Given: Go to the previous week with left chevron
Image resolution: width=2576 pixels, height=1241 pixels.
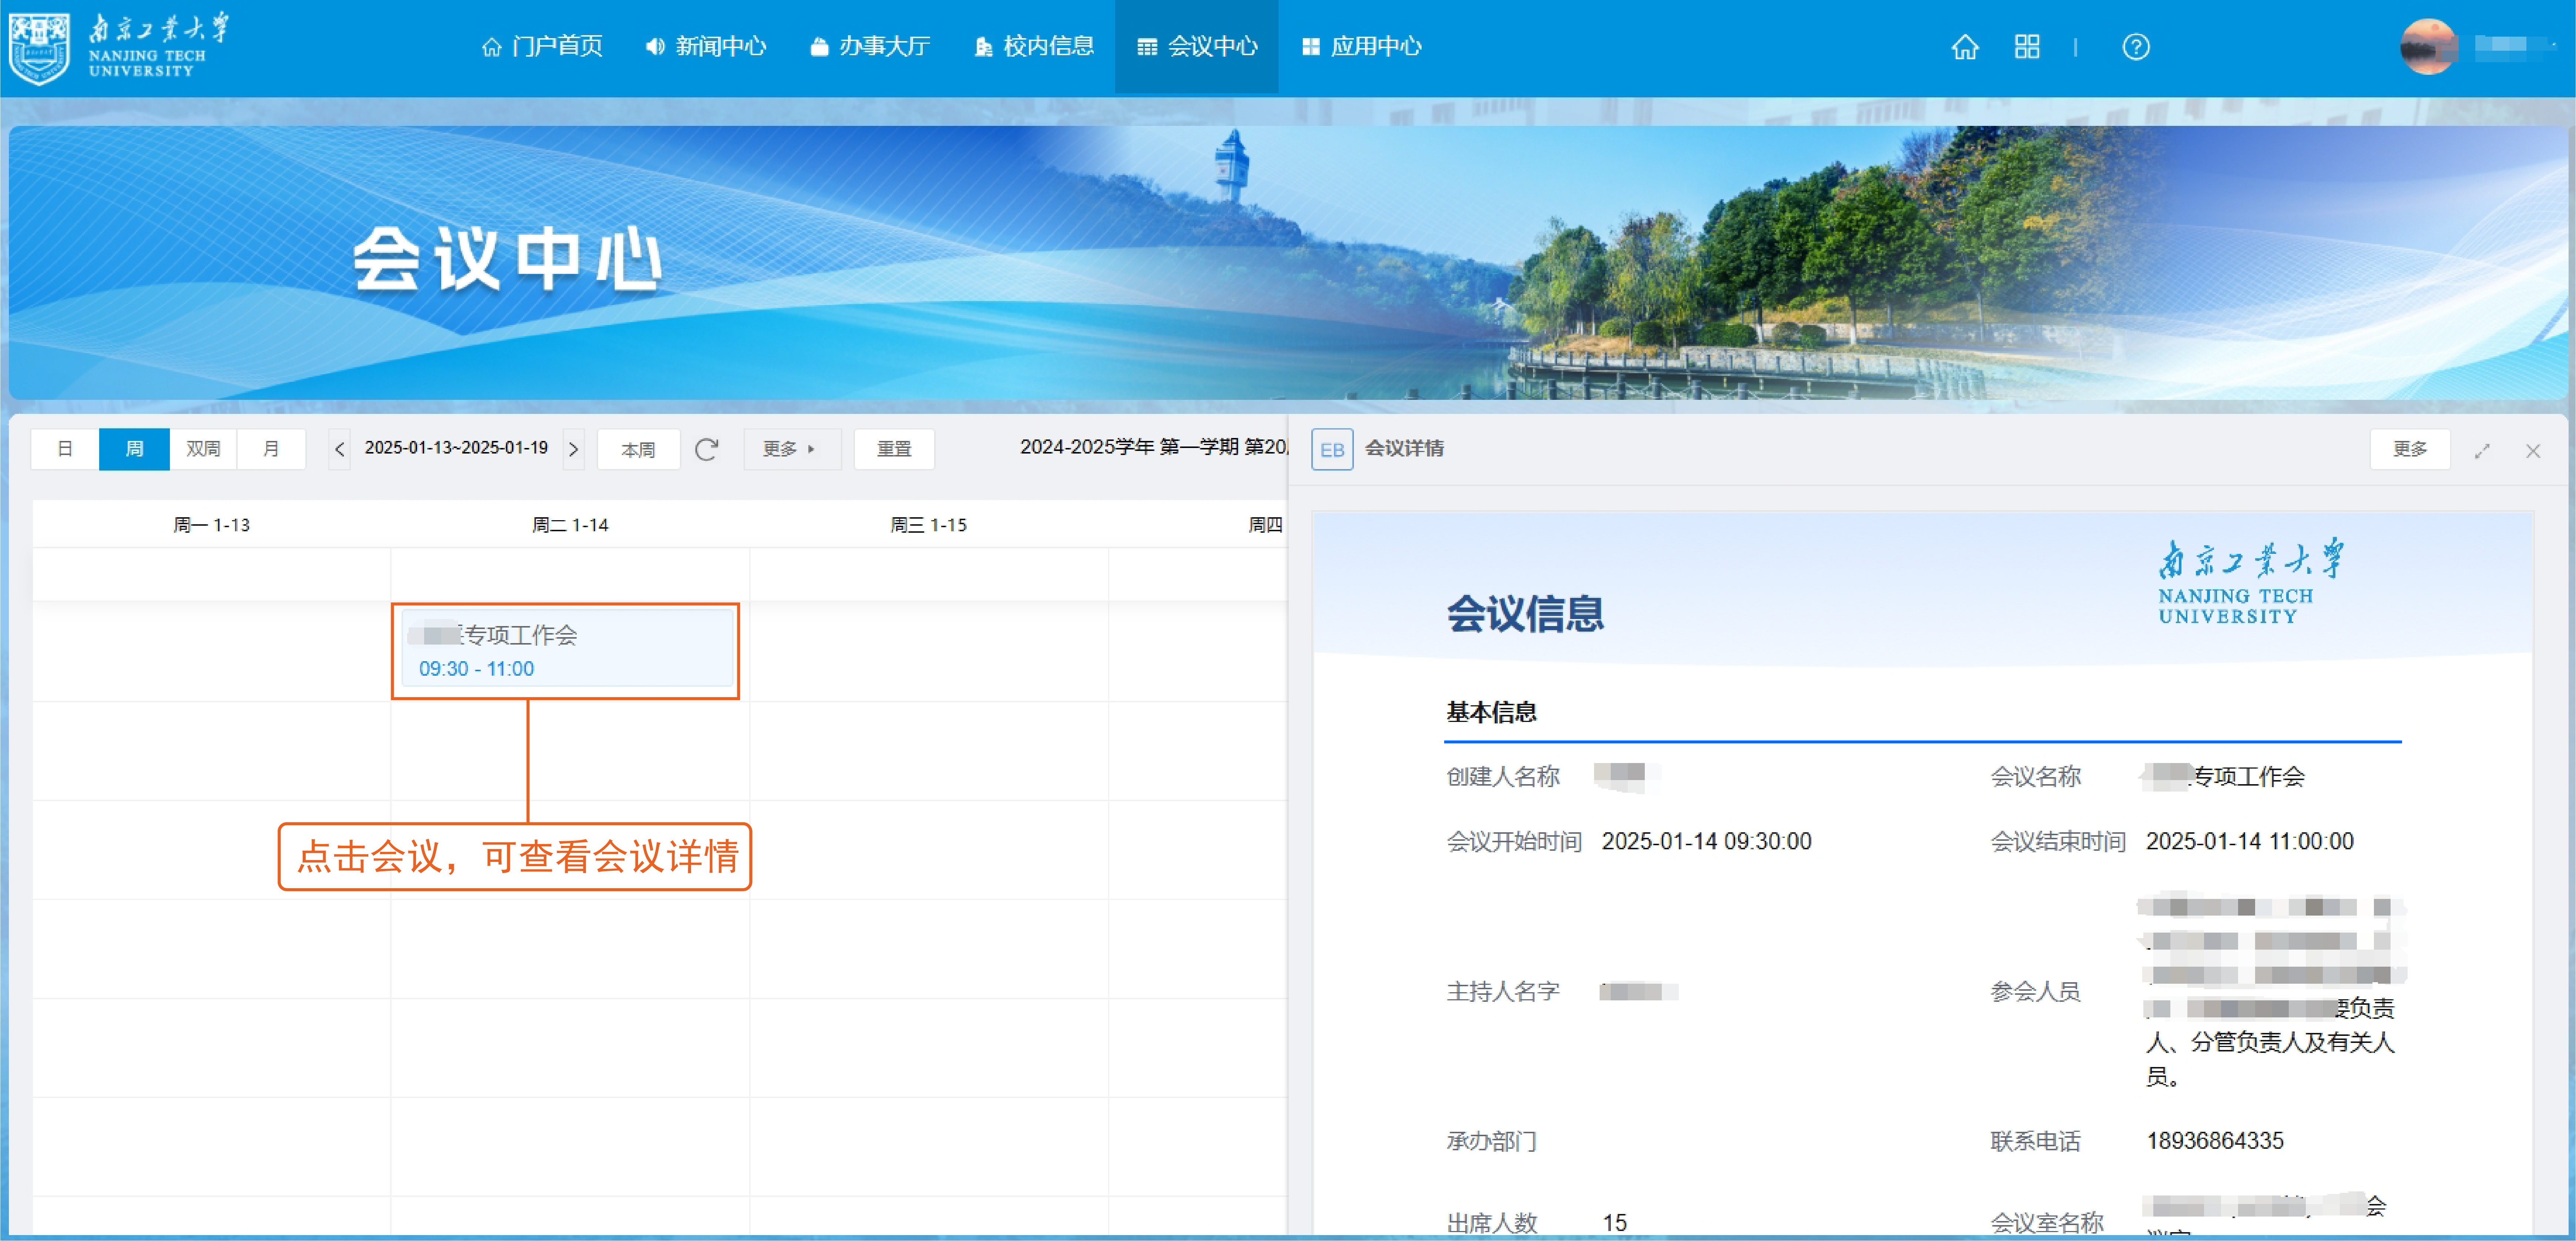Looking at the screenshot, I should coord(340,449).
